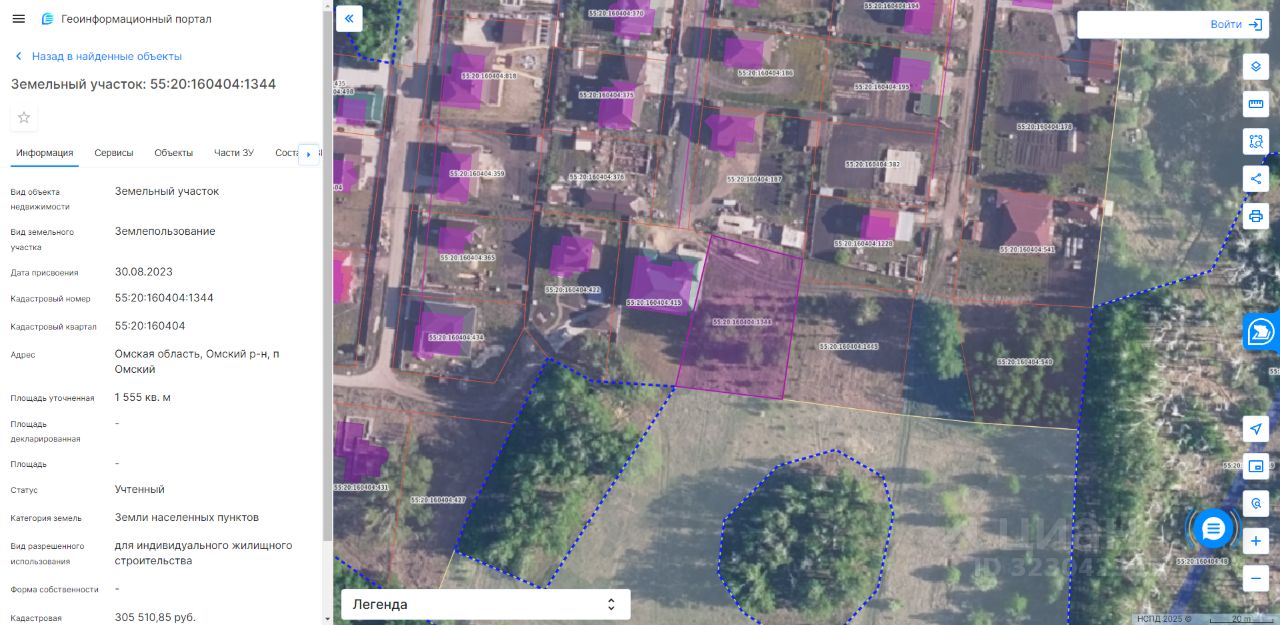The height and width of the screenshot is (625, 1280).
Task: Open the blue side widget tab
Action: (x=1262, y=331)
